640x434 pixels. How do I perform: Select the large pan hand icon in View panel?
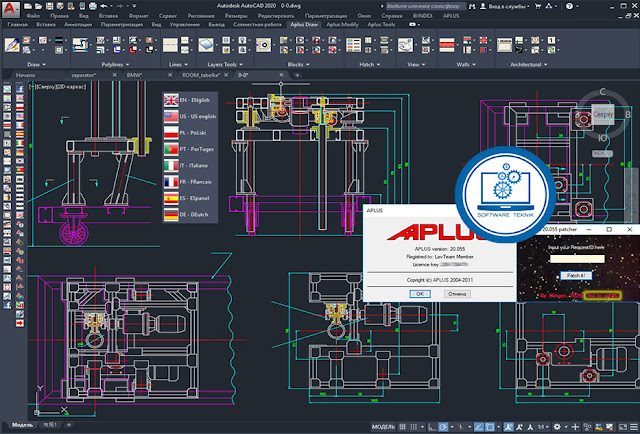coord(405,45)
